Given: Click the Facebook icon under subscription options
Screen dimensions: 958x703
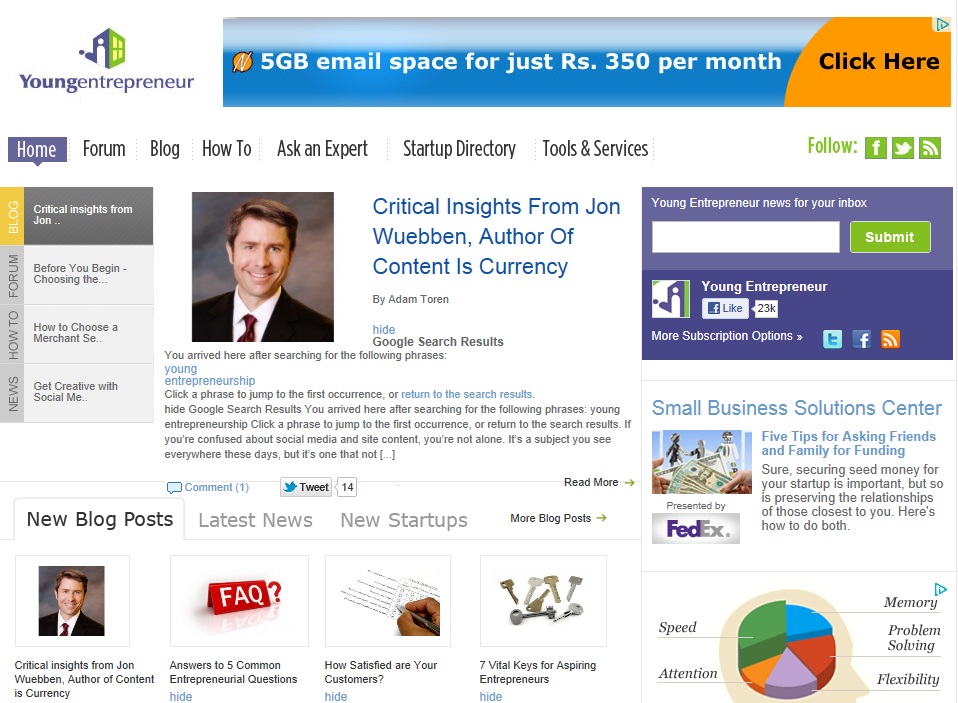Looking at the screenshot, I should (x=861, y=339).
